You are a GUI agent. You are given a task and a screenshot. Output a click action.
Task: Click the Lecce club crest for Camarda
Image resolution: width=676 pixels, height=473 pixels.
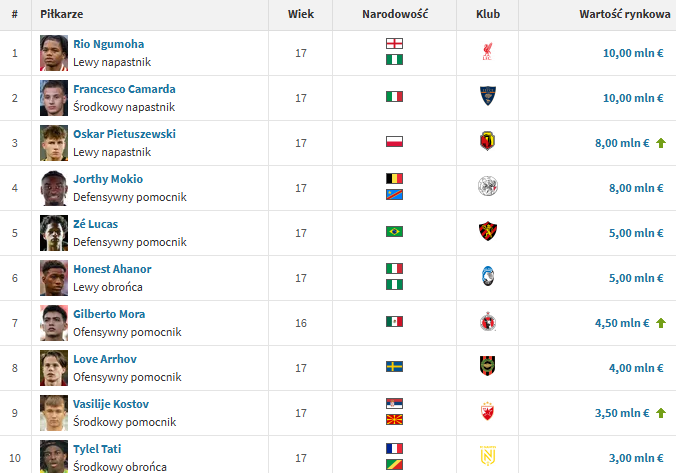click(487, 97)
